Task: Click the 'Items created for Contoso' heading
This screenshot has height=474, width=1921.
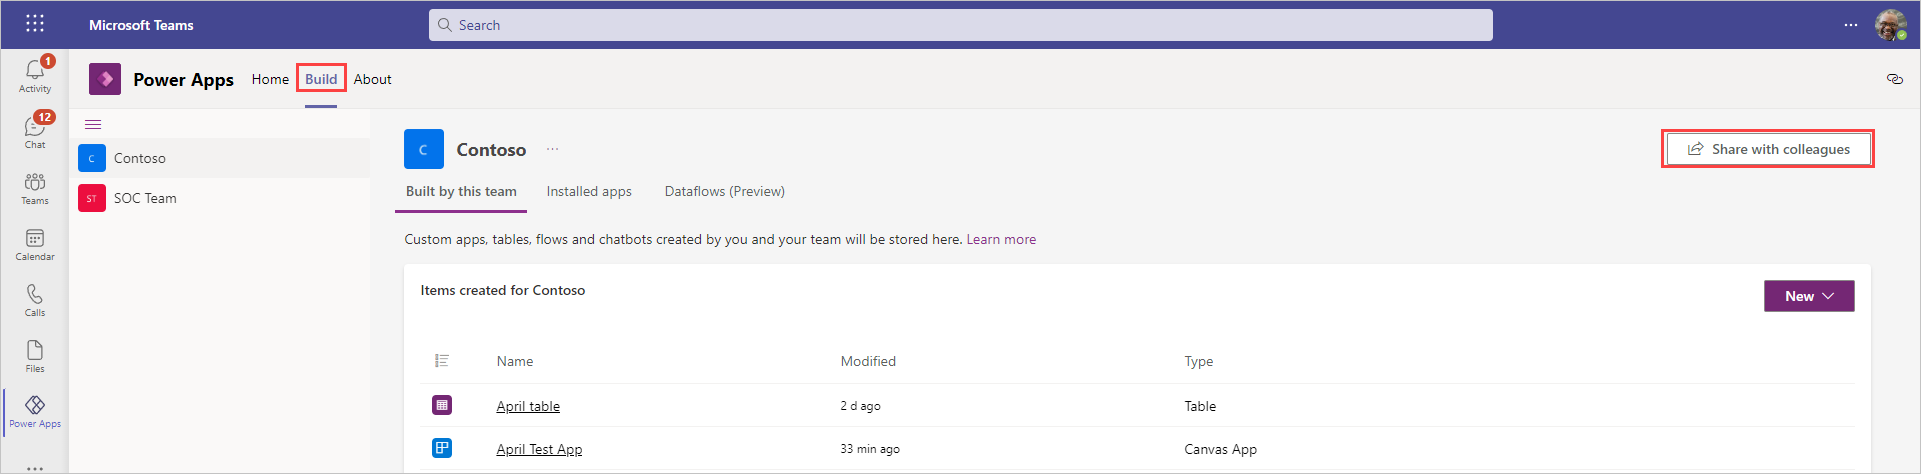Action: (503, 290)
